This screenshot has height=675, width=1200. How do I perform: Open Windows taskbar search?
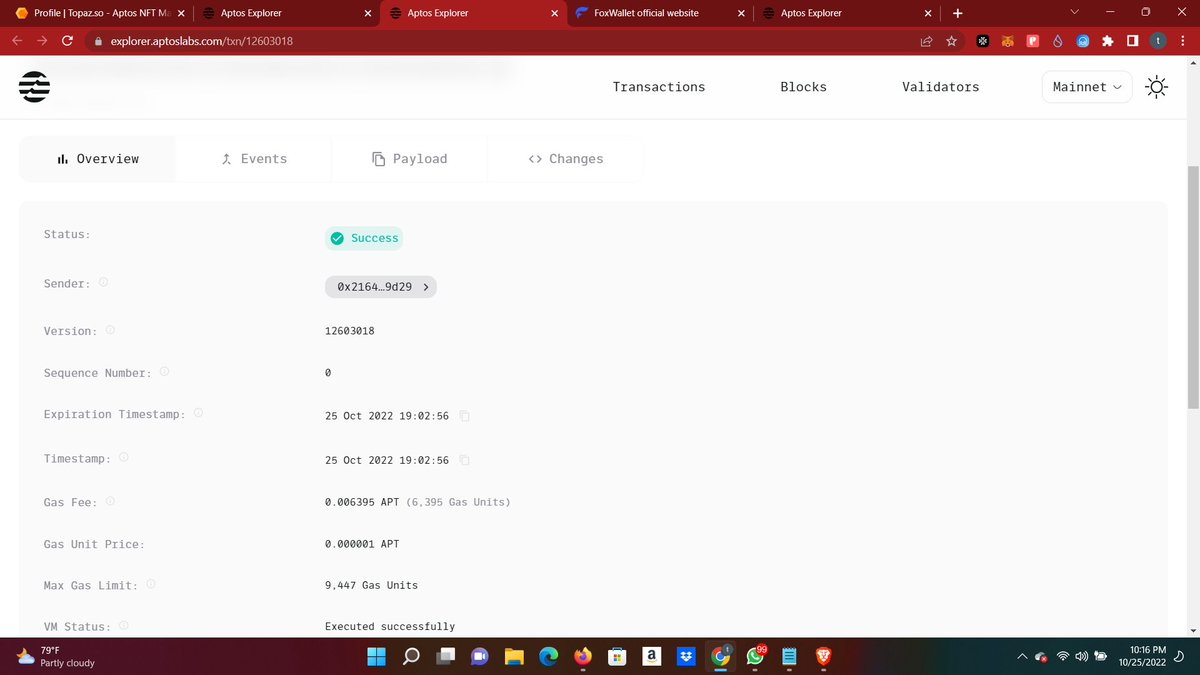411,657
